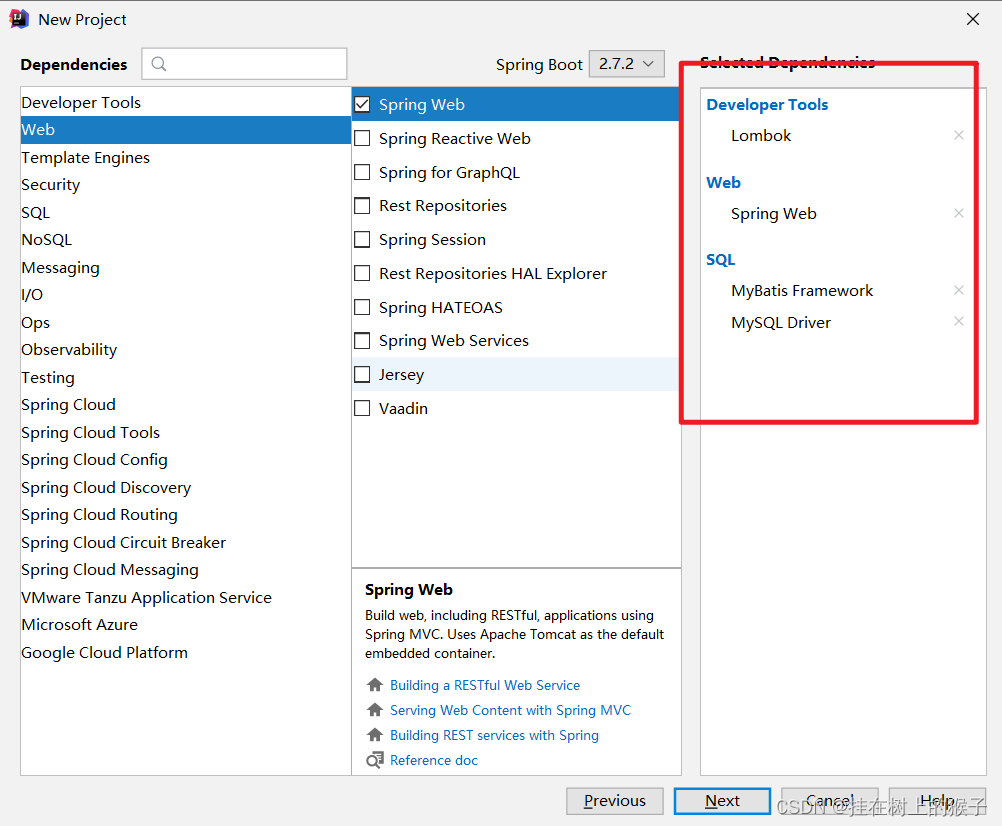1002x826 pixels.
Task: Check the Jersey checkbox
Action: pos(362,374)
